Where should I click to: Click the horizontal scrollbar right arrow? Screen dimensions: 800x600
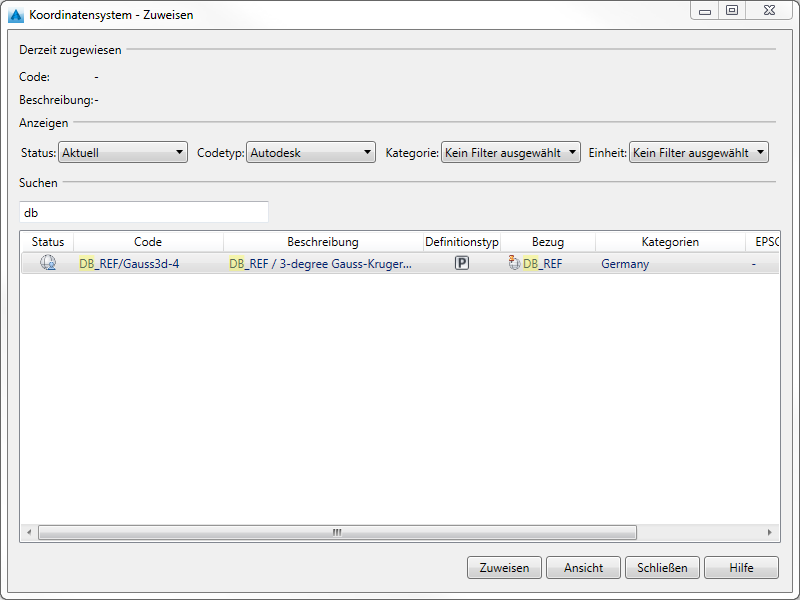769,533
